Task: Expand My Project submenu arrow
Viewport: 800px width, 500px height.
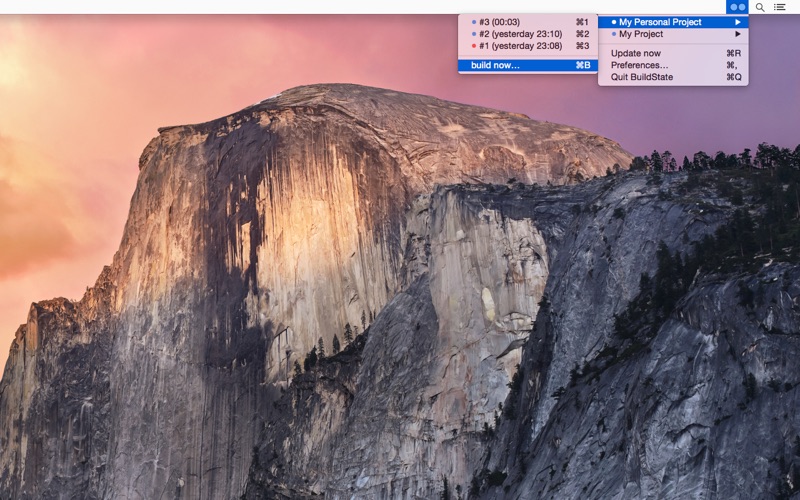Action: (738, 34)
